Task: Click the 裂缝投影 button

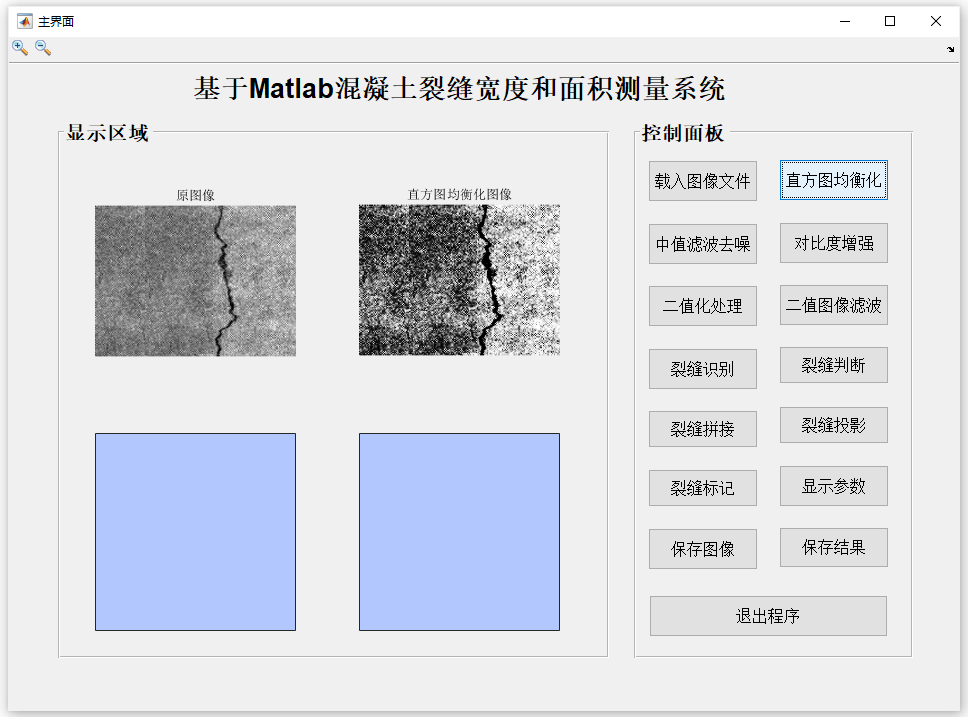Action: click(833, 425)
